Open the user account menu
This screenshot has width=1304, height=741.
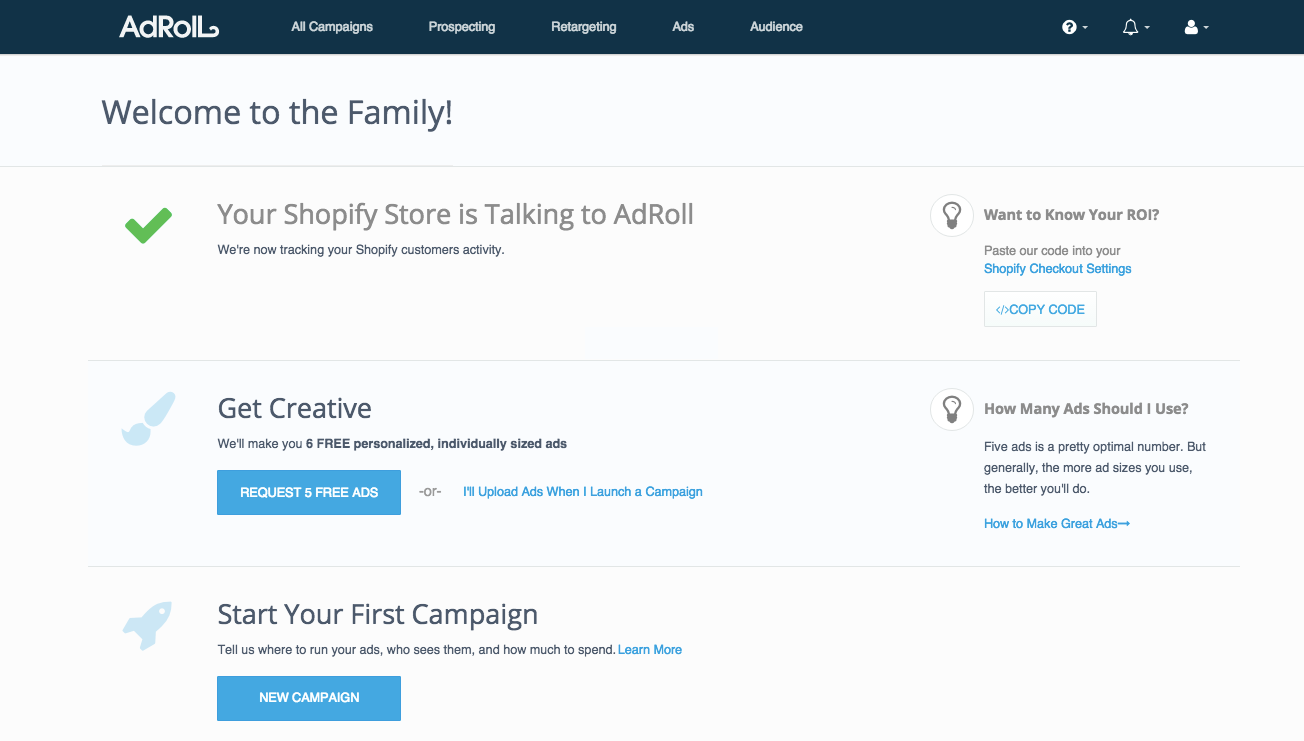pyautogui.click(x=1196, y=28)
